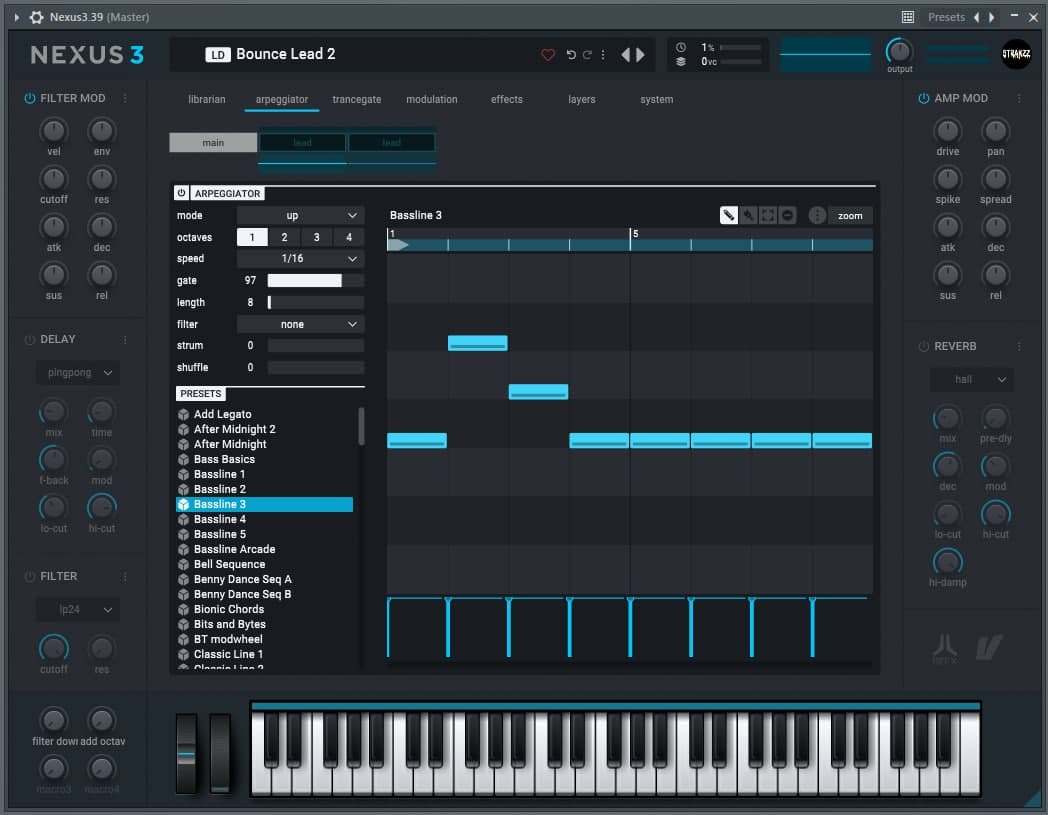Toggle the AMP MOD power button

click(924, 98)
